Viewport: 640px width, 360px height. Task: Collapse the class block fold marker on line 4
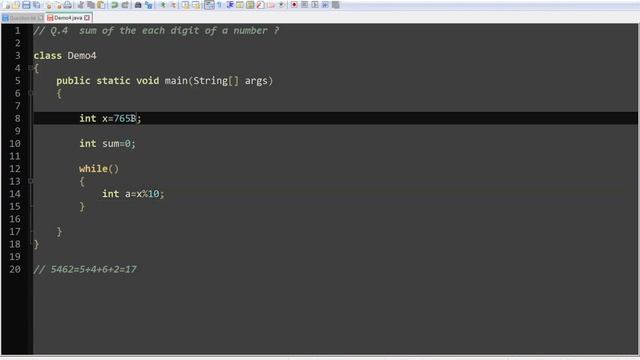click(x=31, y=68)
